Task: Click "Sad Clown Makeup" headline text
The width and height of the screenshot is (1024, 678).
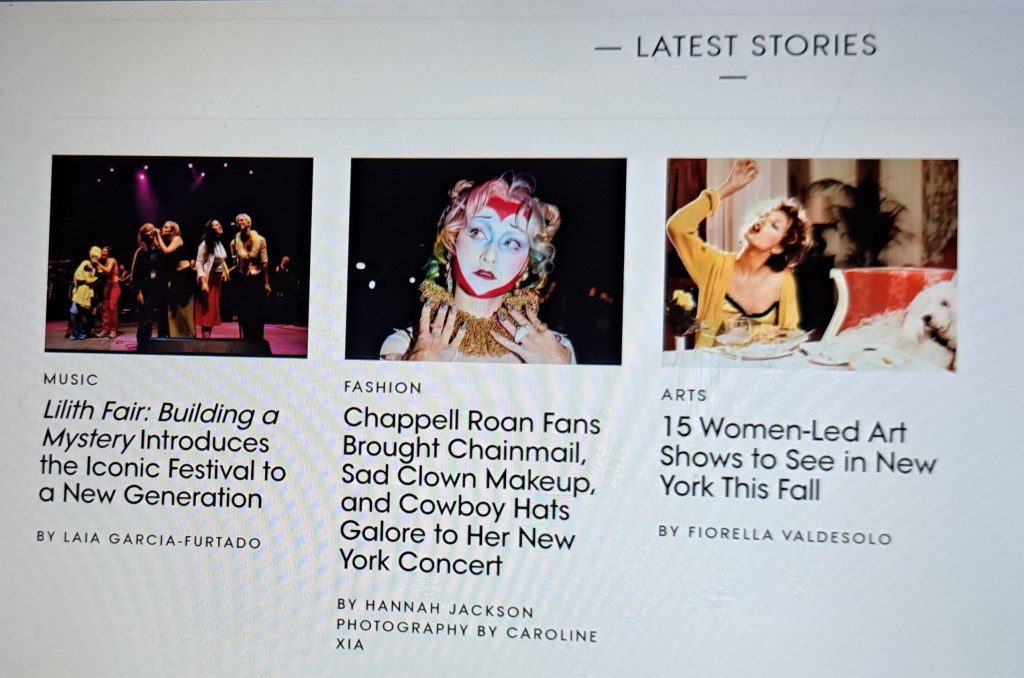Action: [x=468, y=479]
